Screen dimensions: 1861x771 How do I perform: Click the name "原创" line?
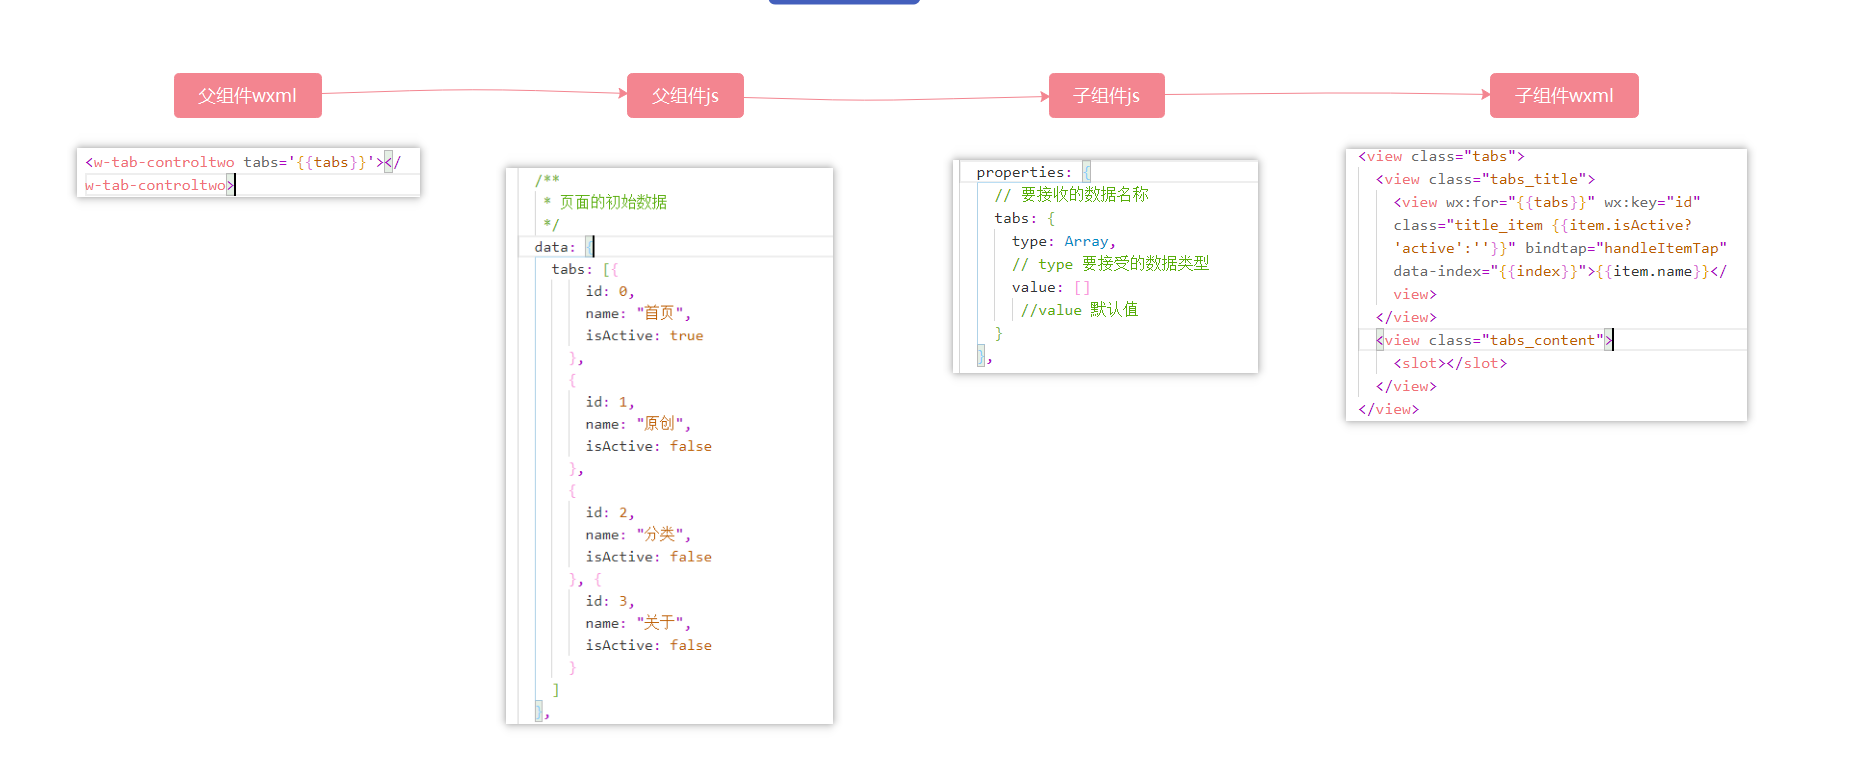pyautogui.click(x=638, y=424)
